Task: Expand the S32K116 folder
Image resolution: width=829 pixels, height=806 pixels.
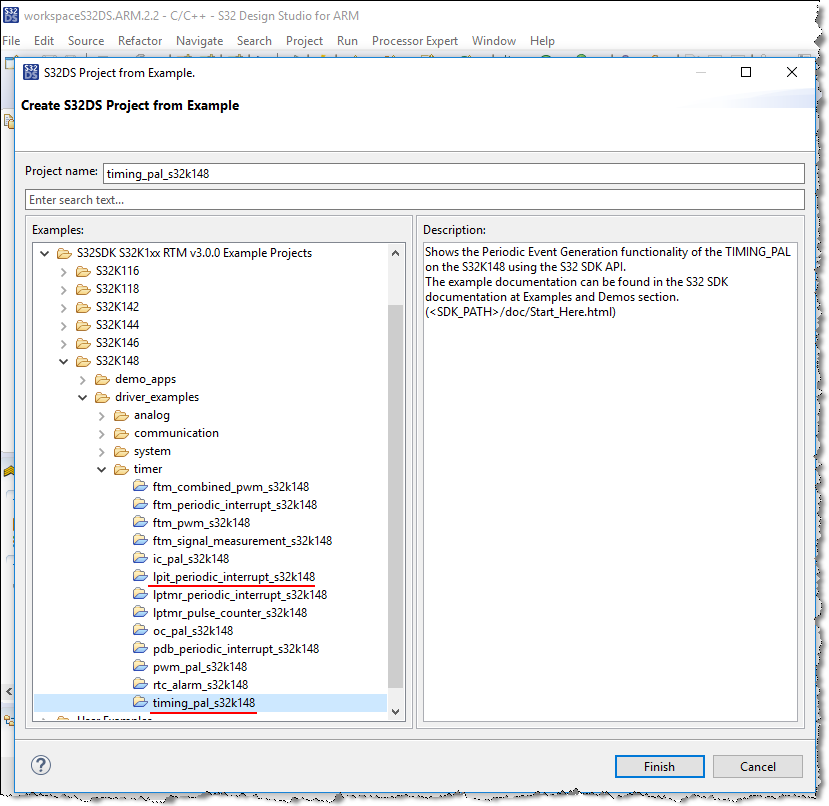Action: 64,272
